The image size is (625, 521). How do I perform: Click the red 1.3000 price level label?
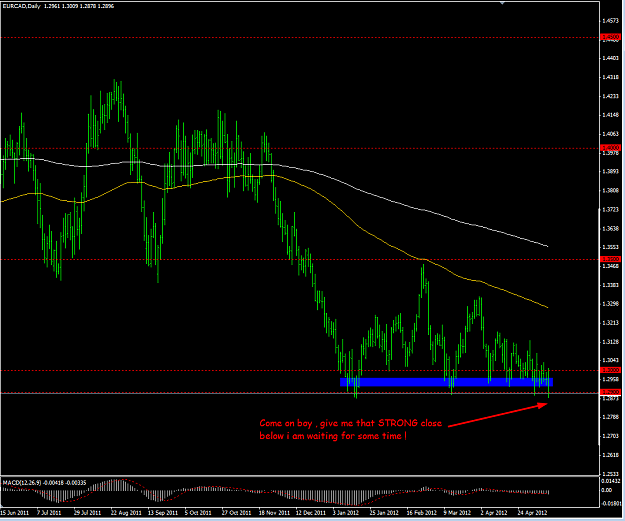click(611, 370)
